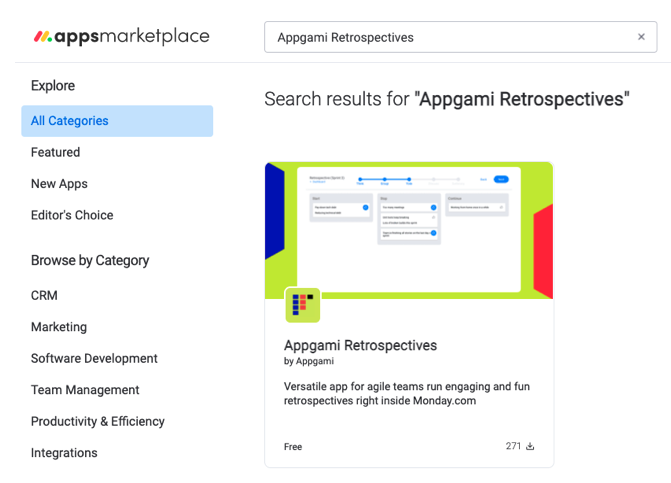Click the 'by Appgami' developer name
671x483 pixels.
[309, 361]
